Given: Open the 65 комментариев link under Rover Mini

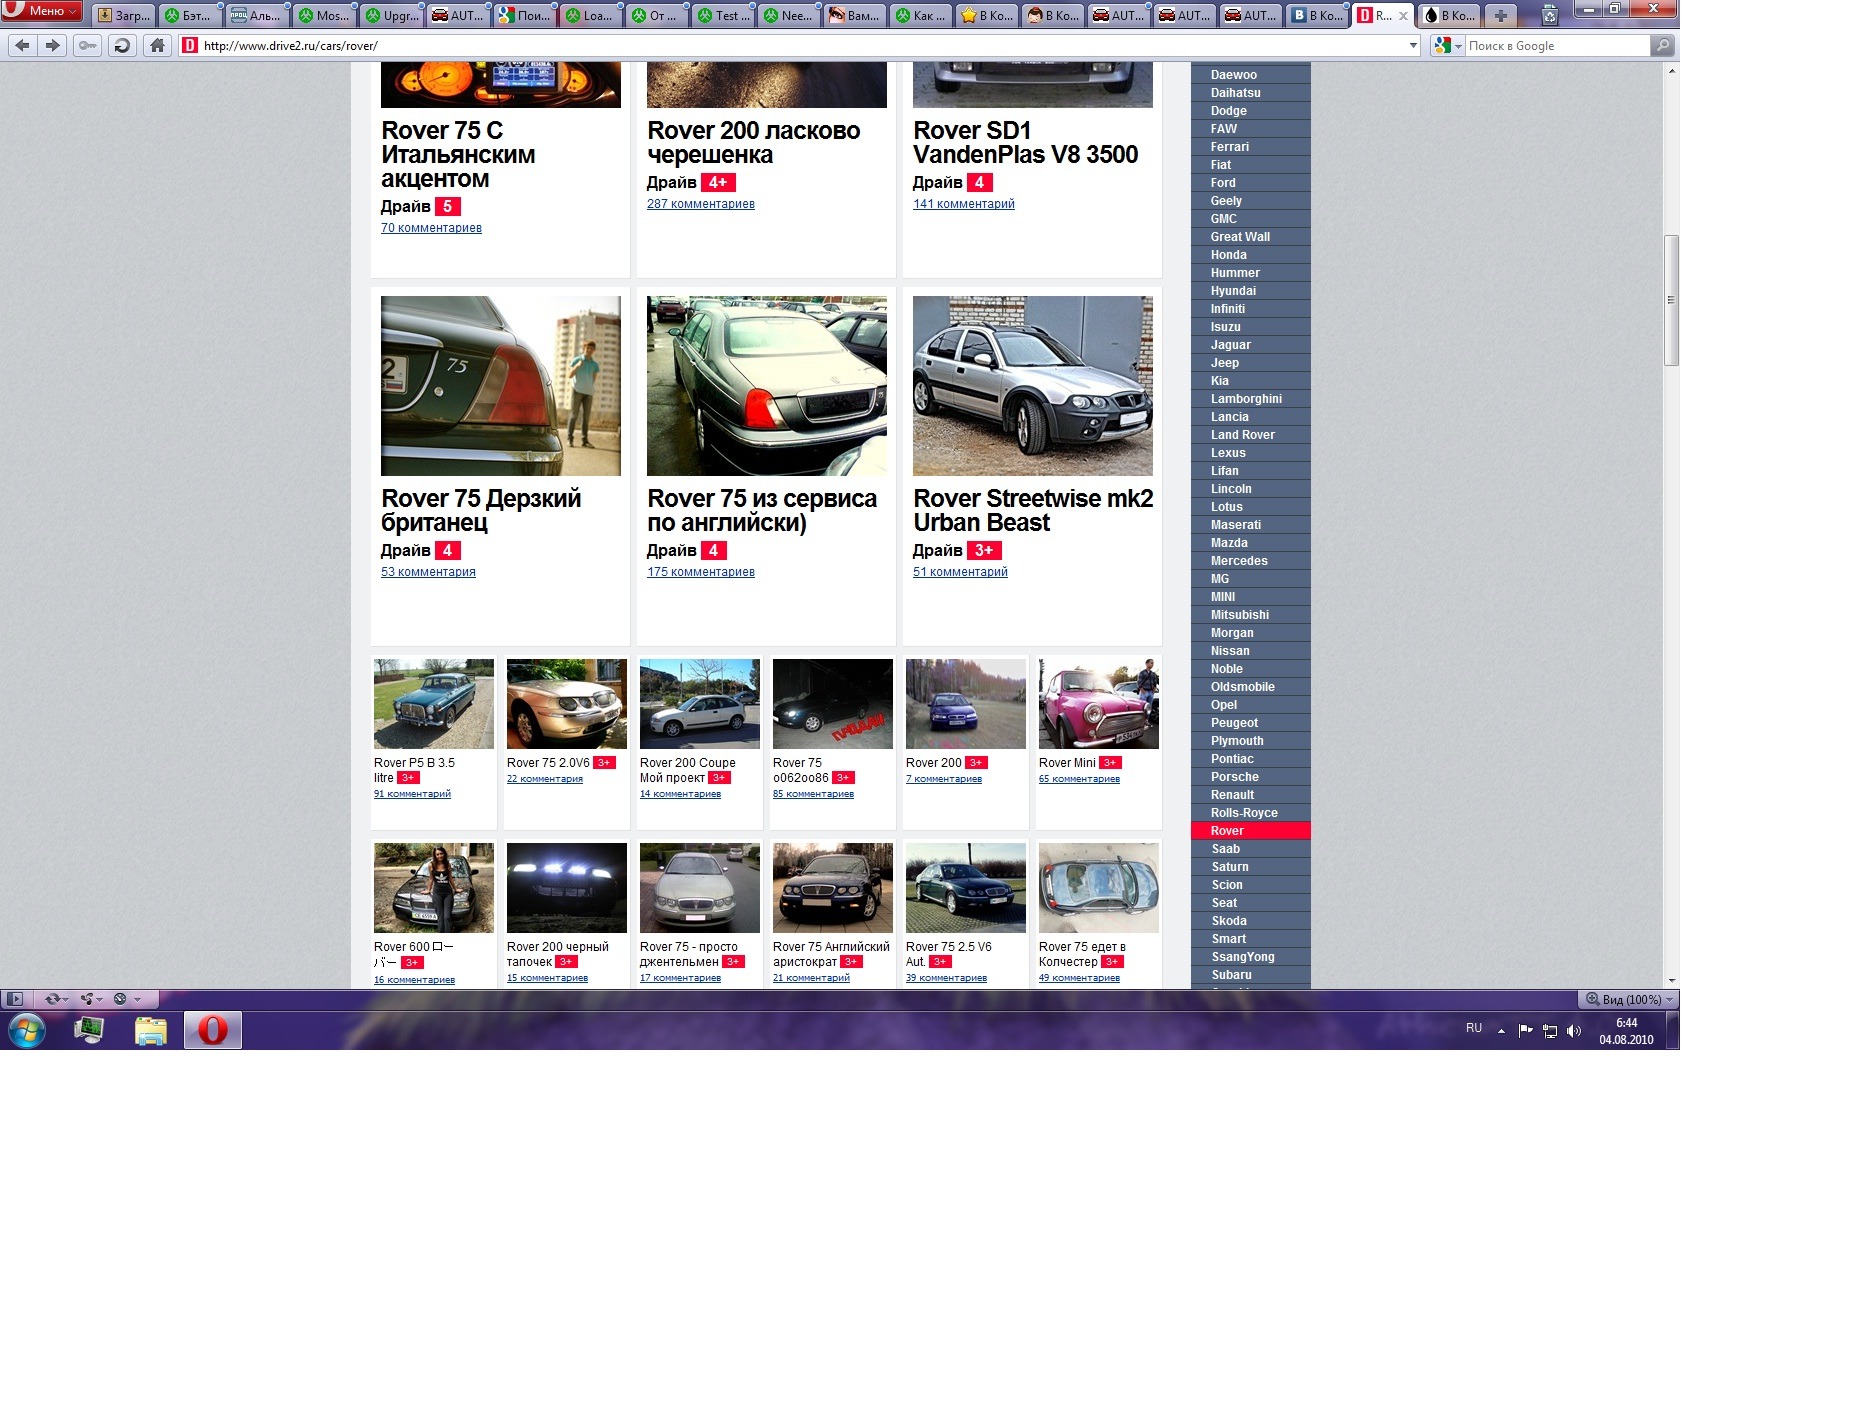Looking at the screenshot, I should point(1079,779).
